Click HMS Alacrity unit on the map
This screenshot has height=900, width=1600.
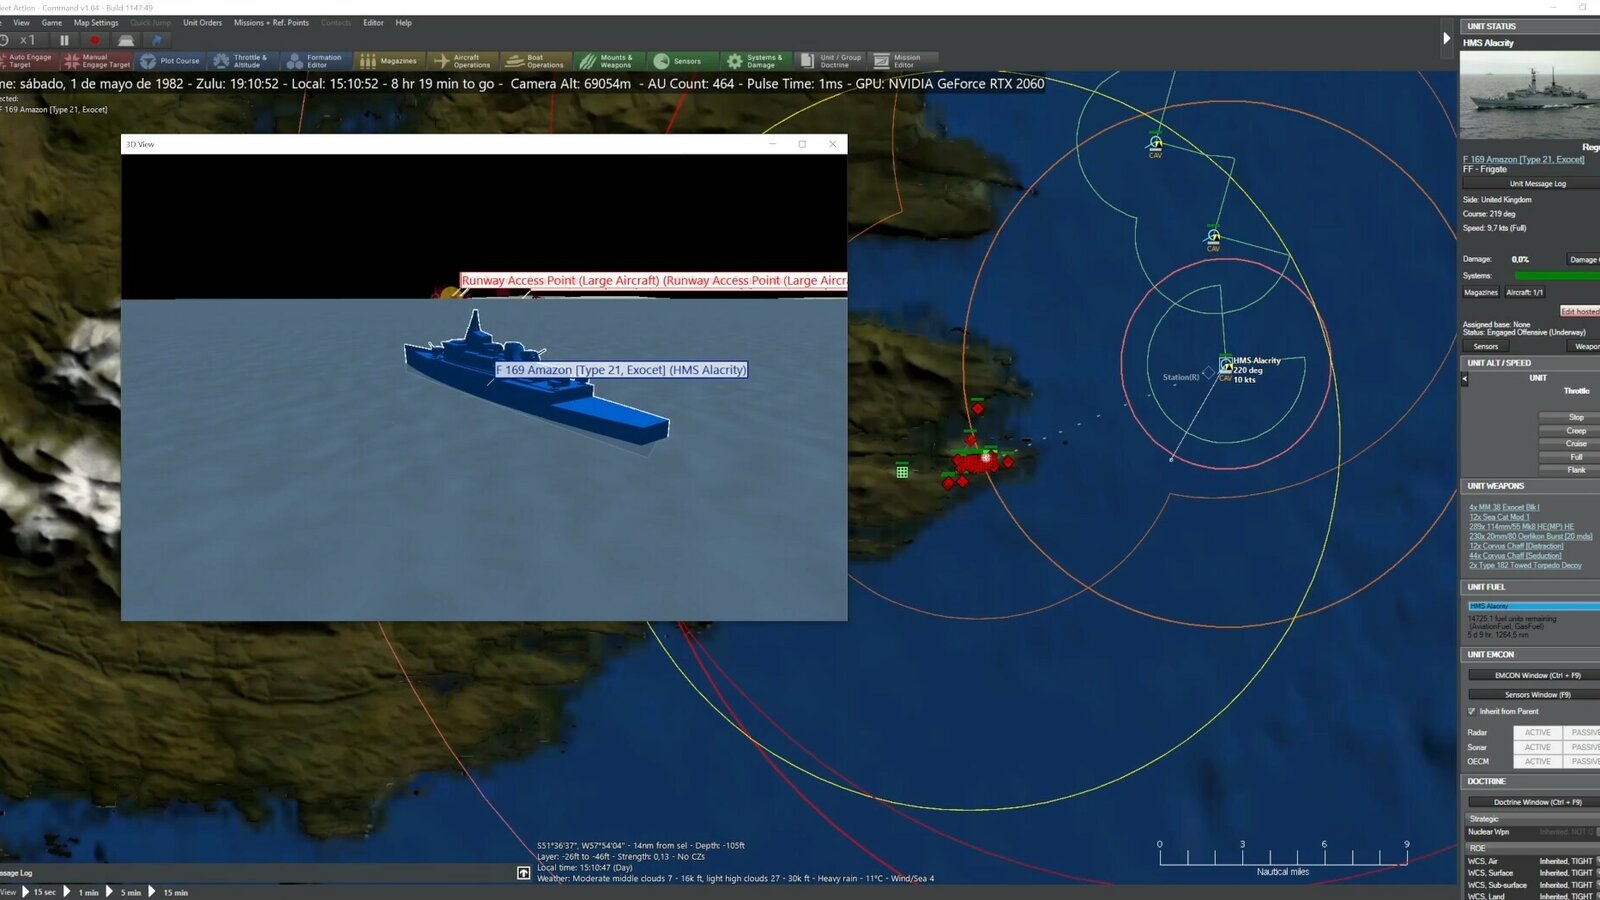1226,365
